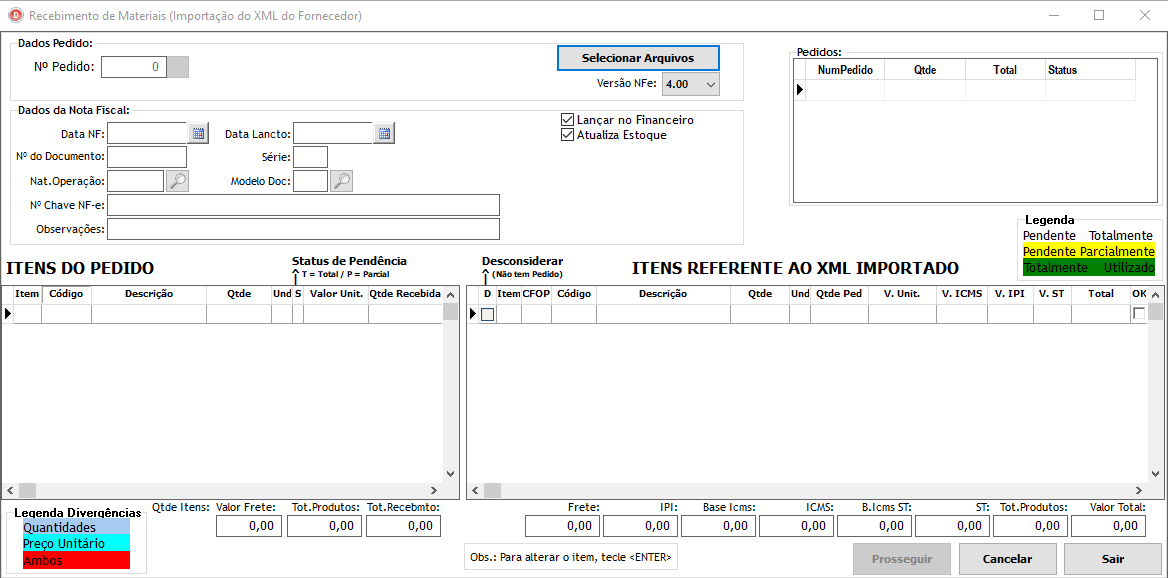
Task: Click the NumPedido column header in Pedidos
Action: [845, 70]
